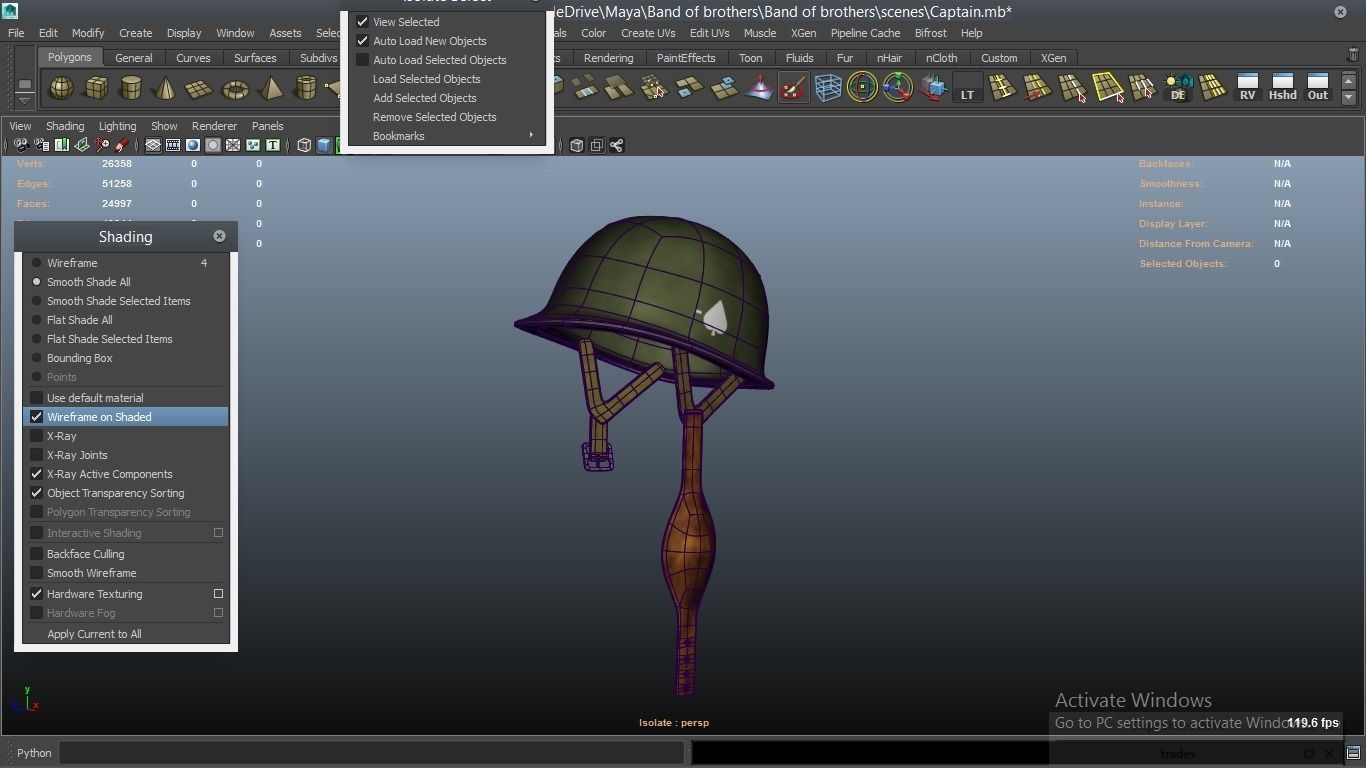Enable X-Ray Joints checkbox
The width and height of the screenshot is (1366, 768).
(37, 455)
